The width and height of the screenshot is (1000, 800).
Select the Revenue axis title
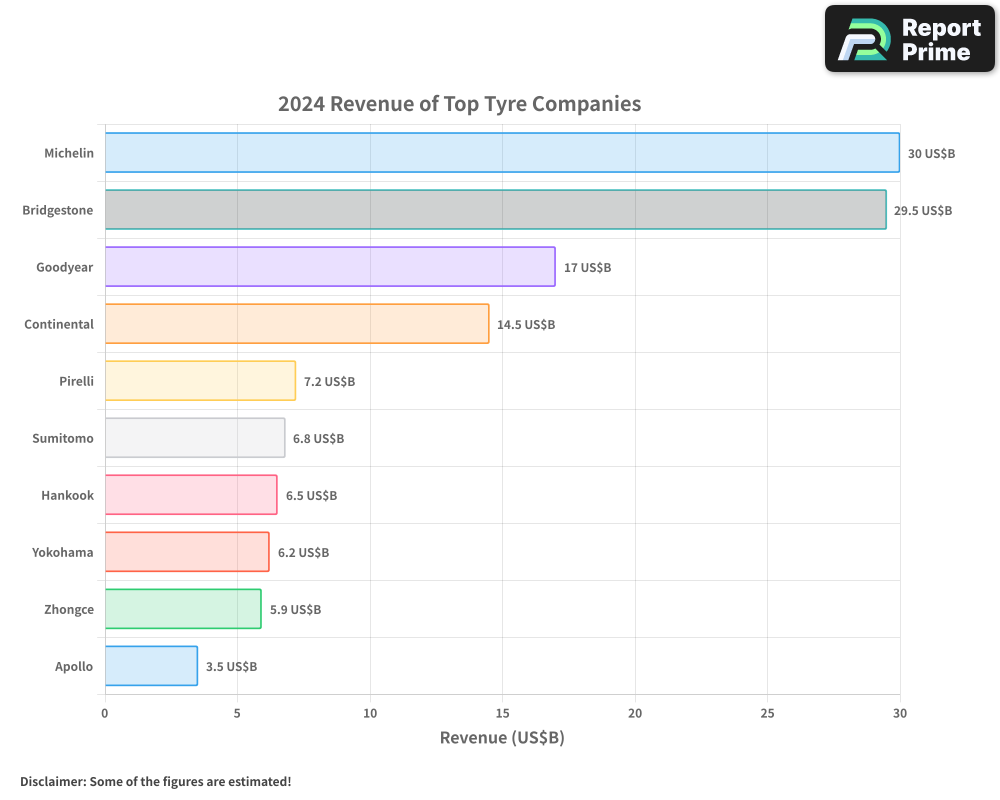501,737
